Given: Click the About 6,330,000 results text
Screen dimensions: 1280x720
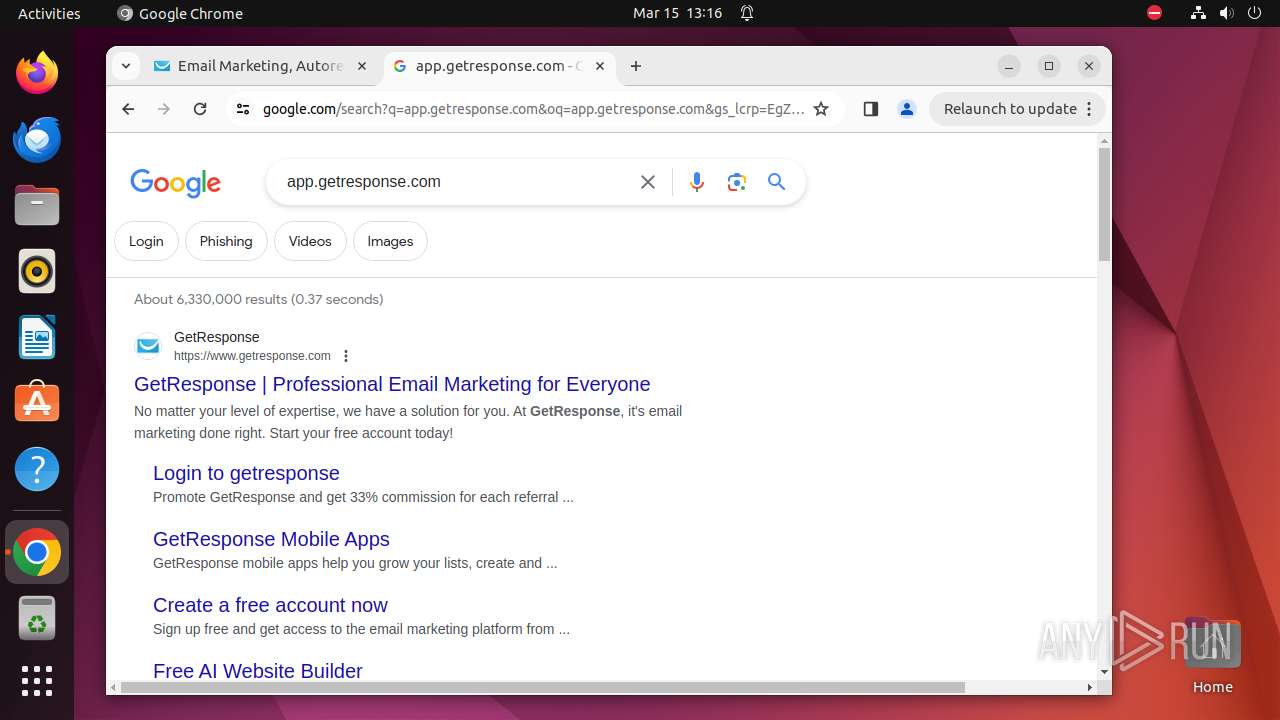Looking at the screenshot, I should (x=258, y=299).
